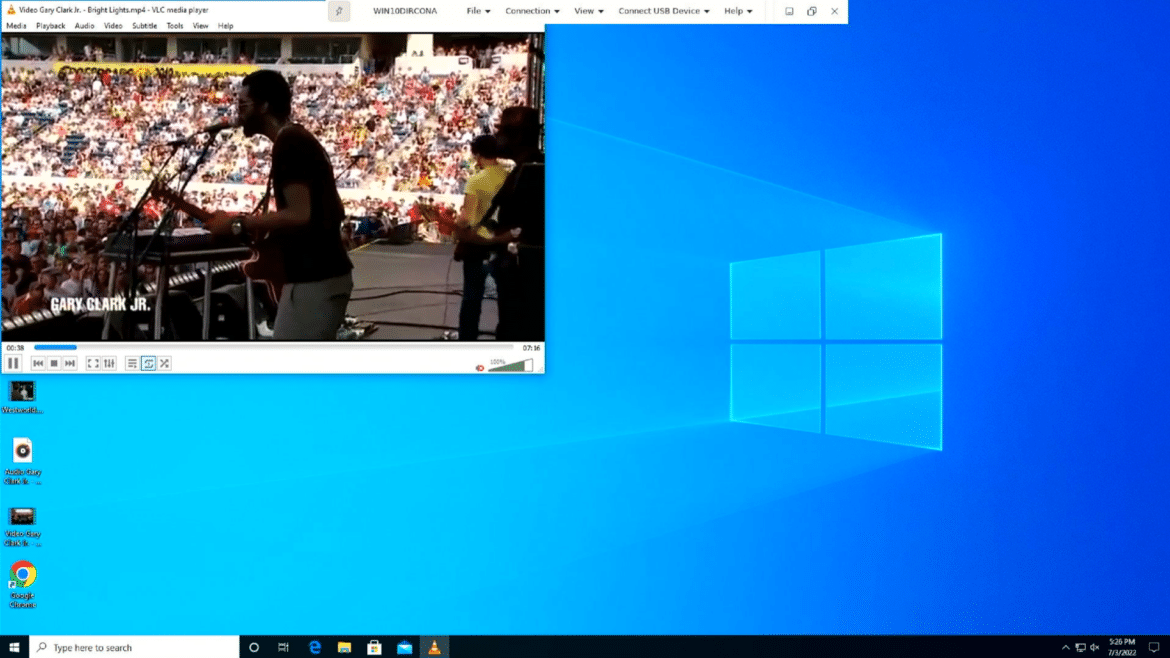Open the notification action center
Viewport: 1170px width, 658px height.
pyautogui.click(x=1154, y=648)
